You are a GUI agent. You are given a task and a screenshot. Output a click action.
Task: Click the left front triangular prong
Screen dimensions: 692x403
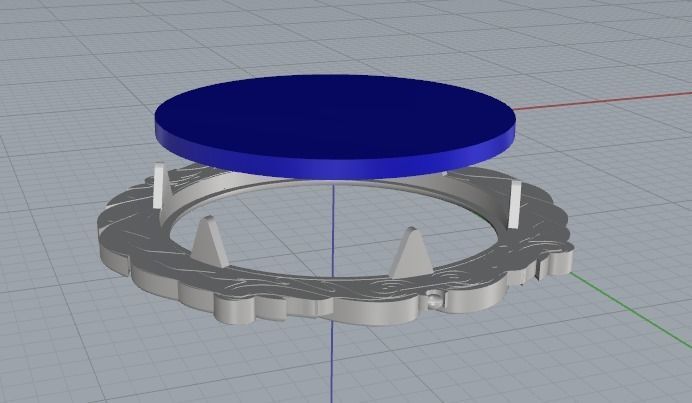(210, 241)
